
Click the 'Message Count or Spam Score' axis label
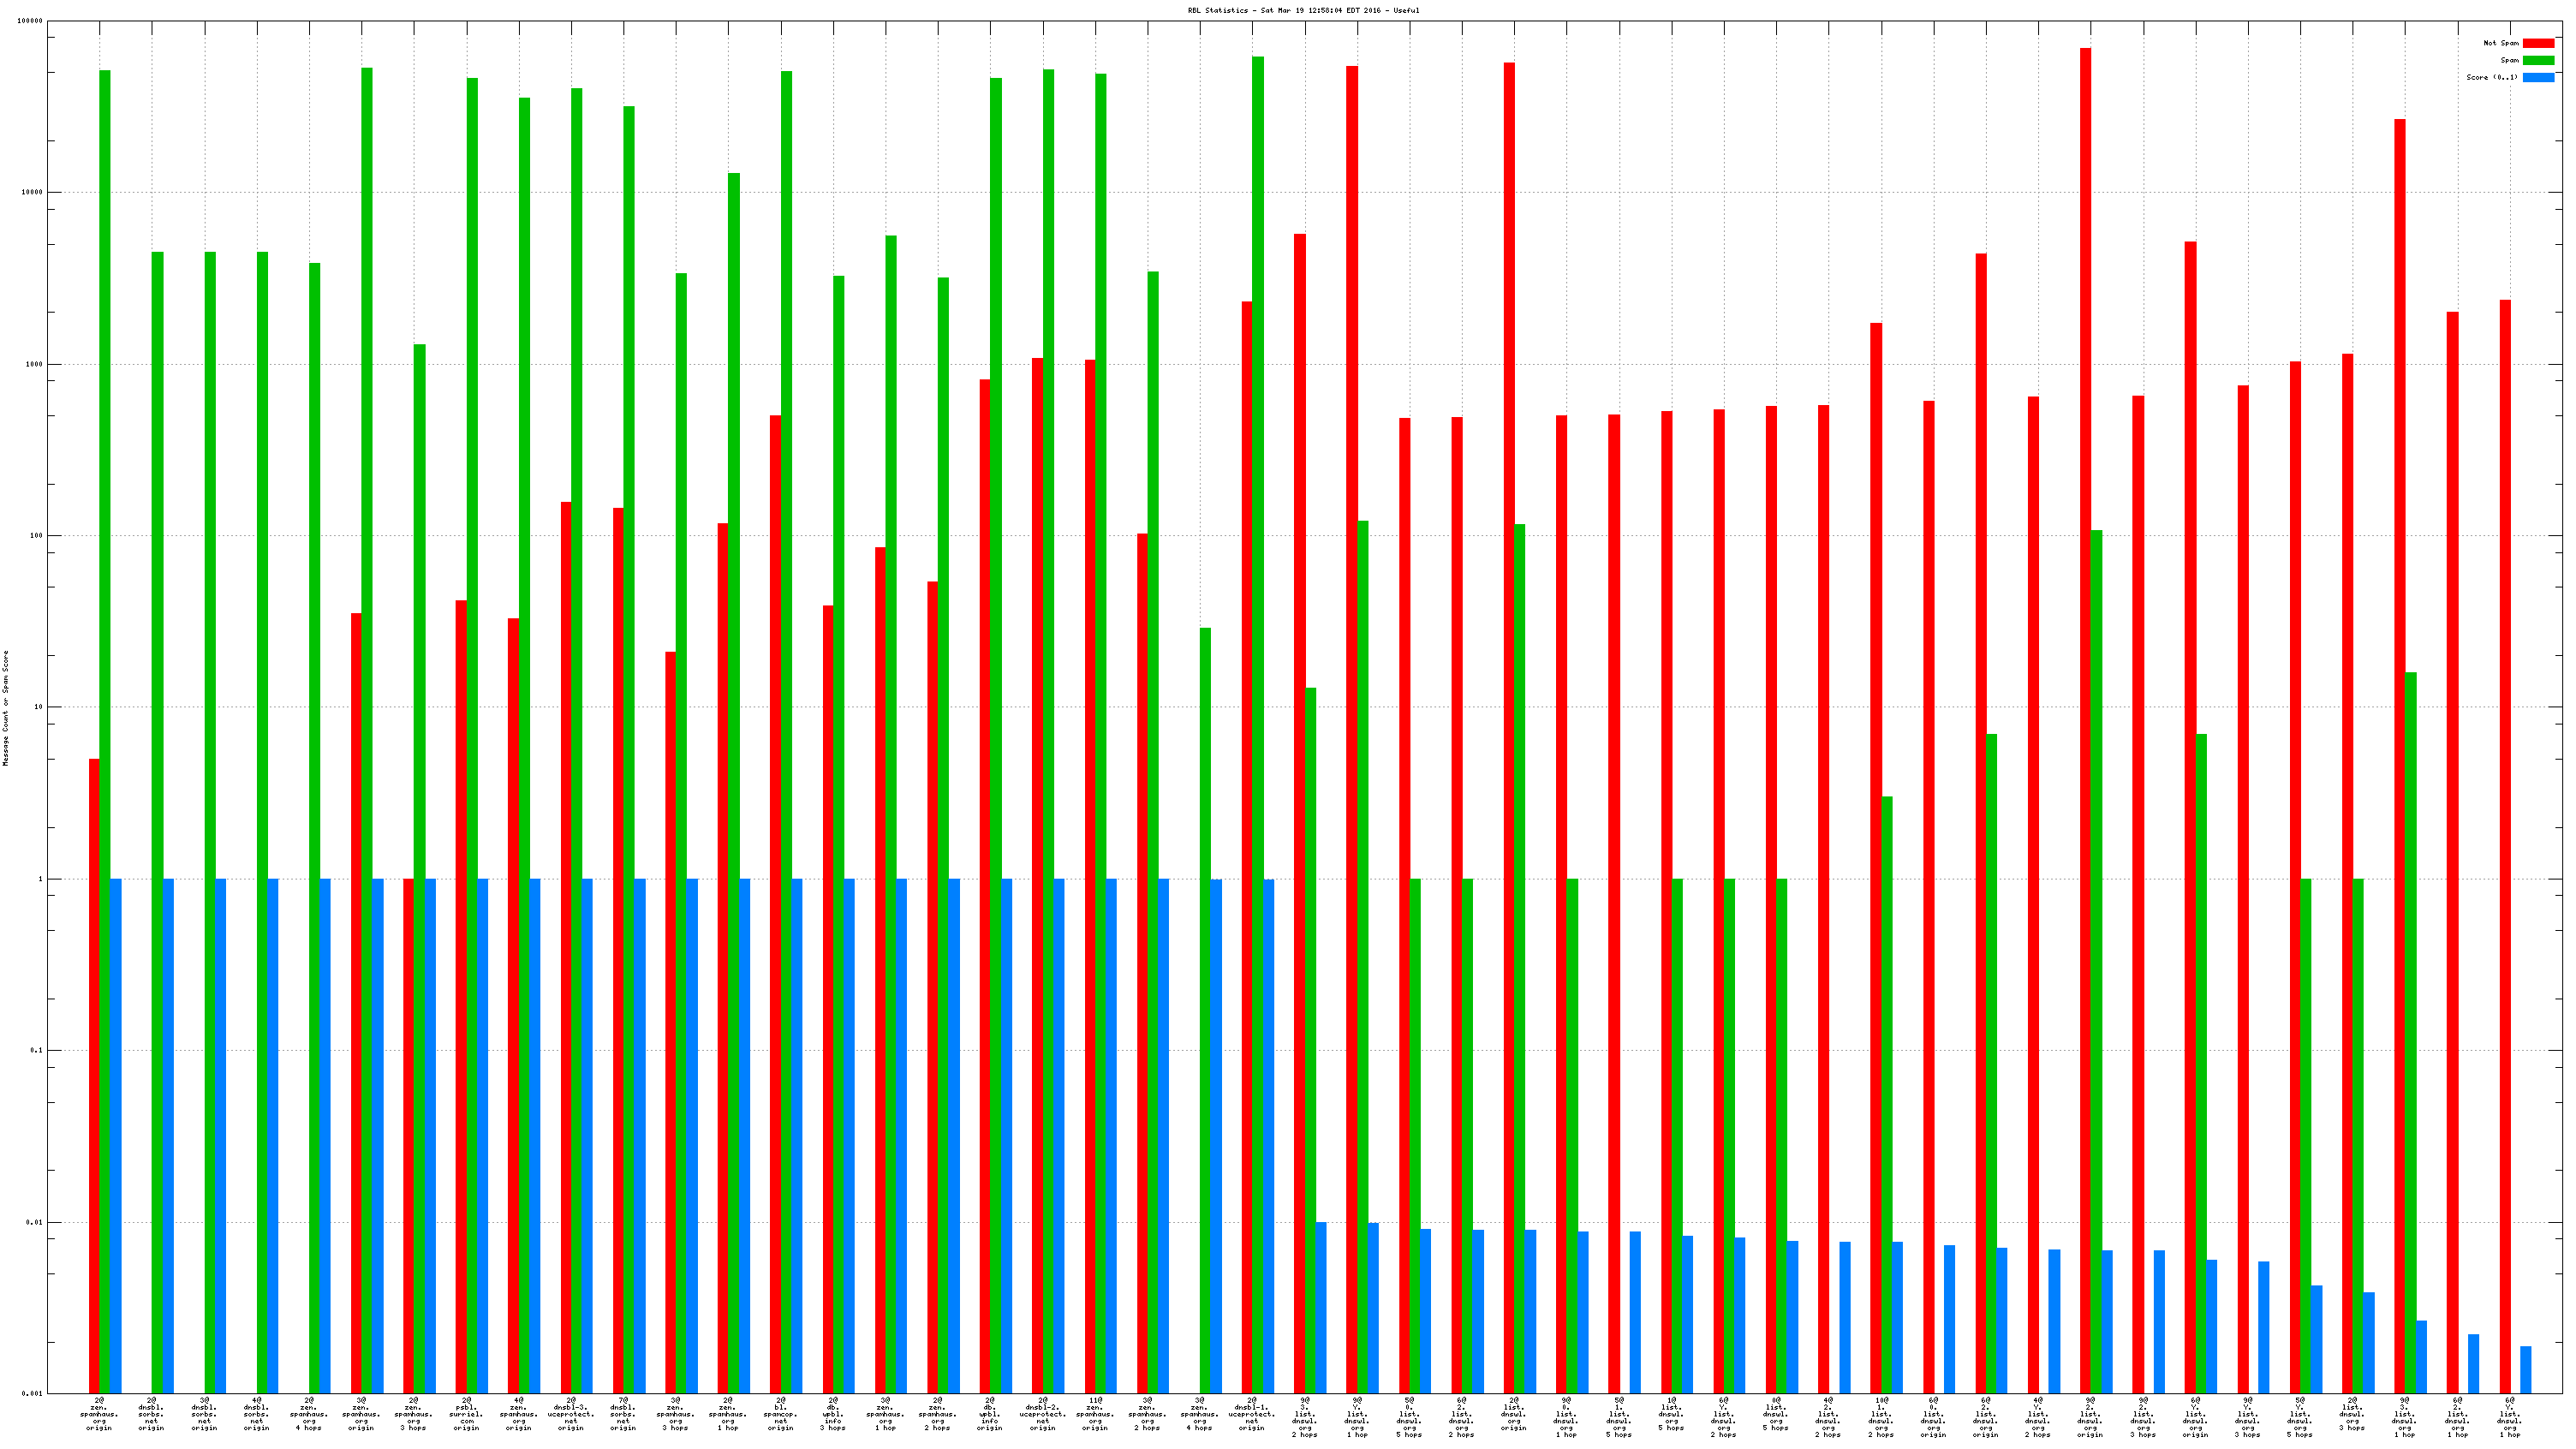5,708
